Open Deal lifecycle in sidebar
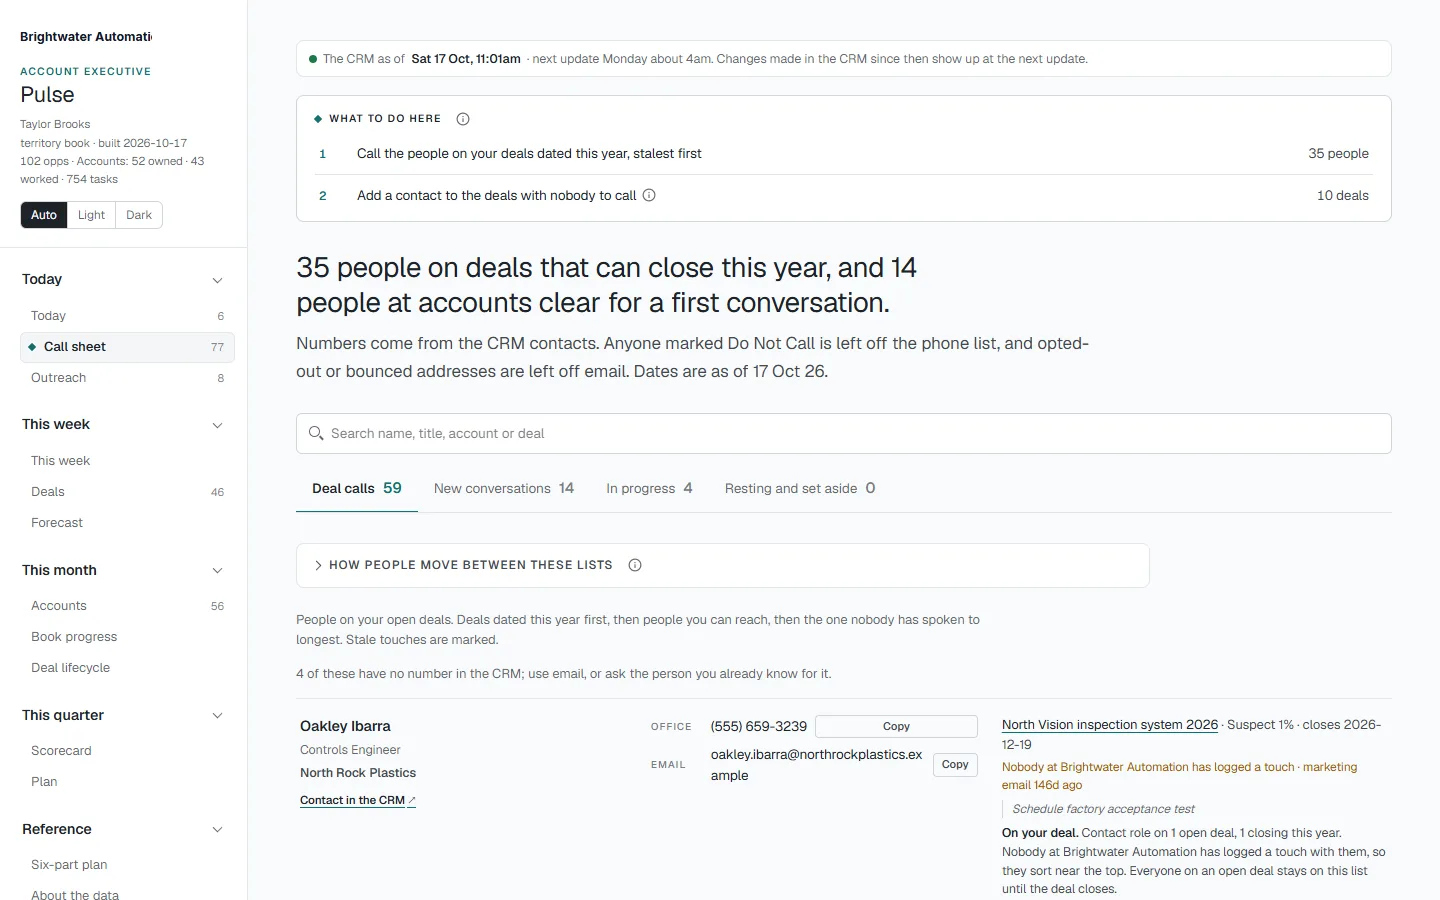This screenshot has width=1440, height=900. click(x=127, y=668)
